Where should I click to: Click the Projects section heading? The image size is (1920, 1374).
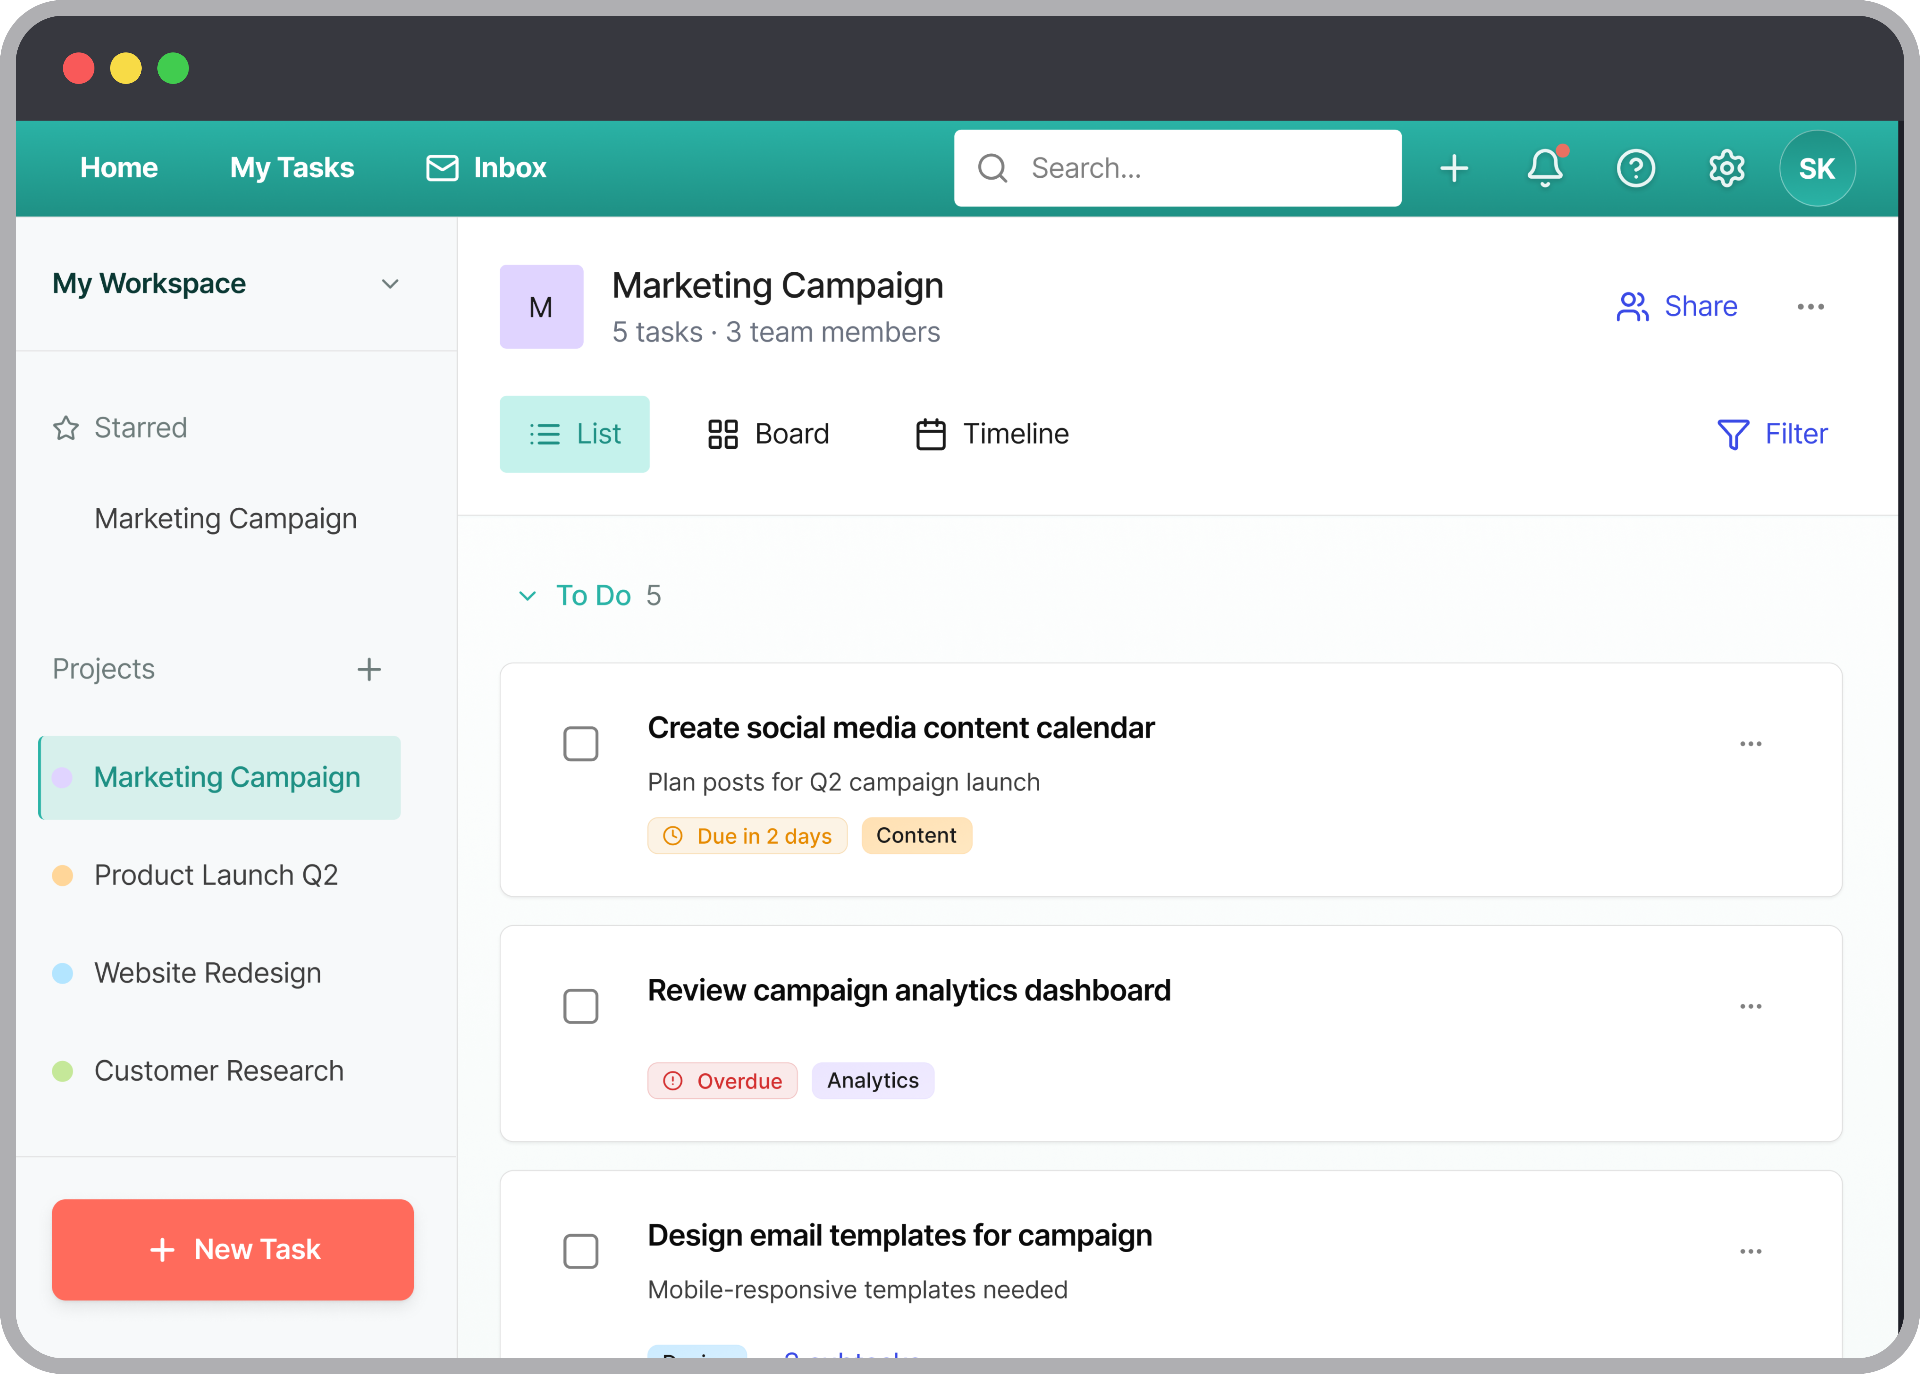click(104, 669)
